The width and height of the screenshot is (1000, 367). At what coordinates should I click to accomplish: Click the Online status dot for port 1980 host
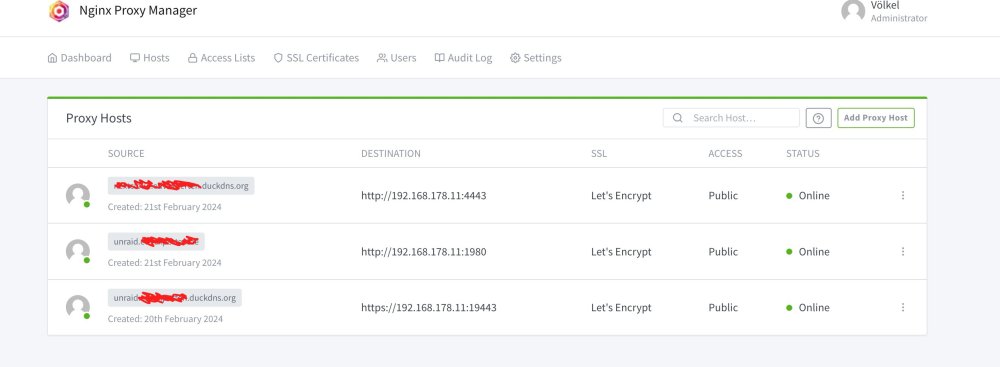[x=790, y=251]
